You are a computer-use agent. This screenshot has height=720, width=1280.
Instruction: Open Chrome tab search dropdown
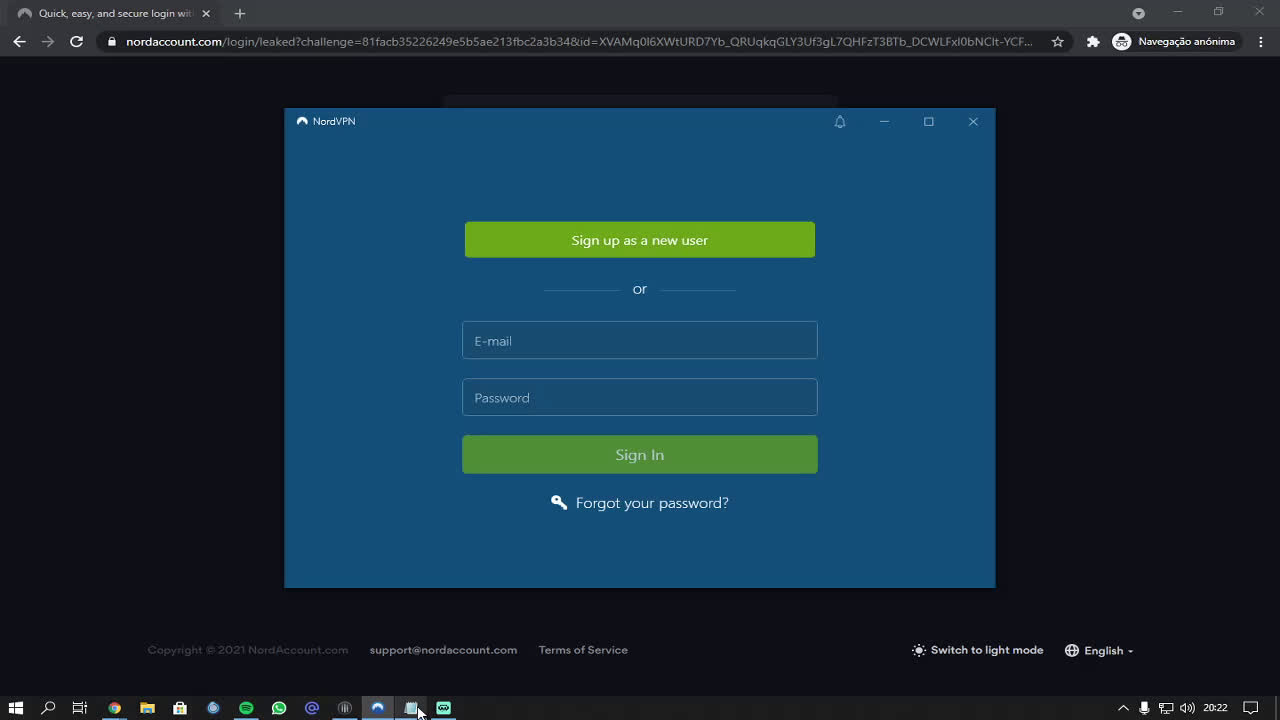tap(1138, 13)
